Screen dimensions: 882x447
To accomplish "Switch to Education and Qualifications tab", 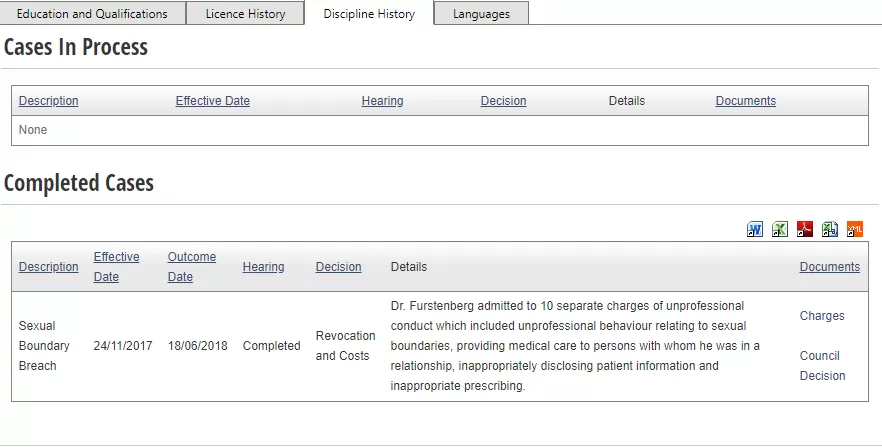I will point(92,13).
